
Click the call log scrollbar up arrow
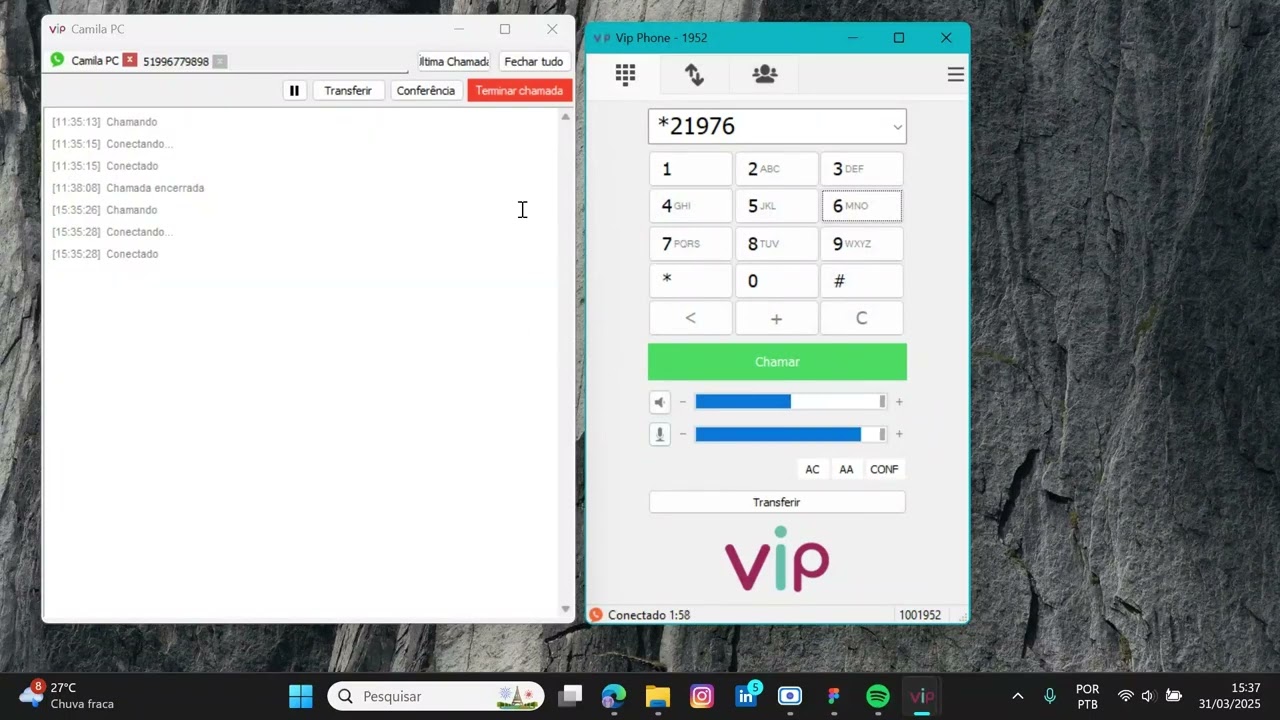pyautogui.click(x=565, y=117)
